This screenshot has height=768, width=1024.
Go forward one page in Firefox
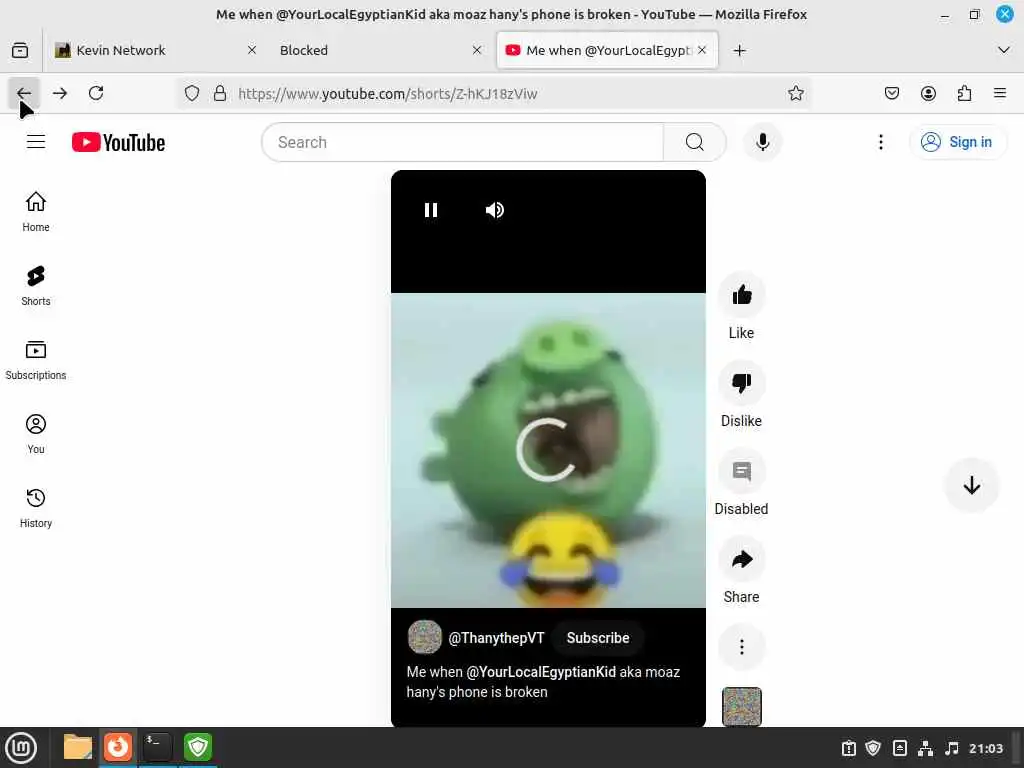[x=59, y=93]
